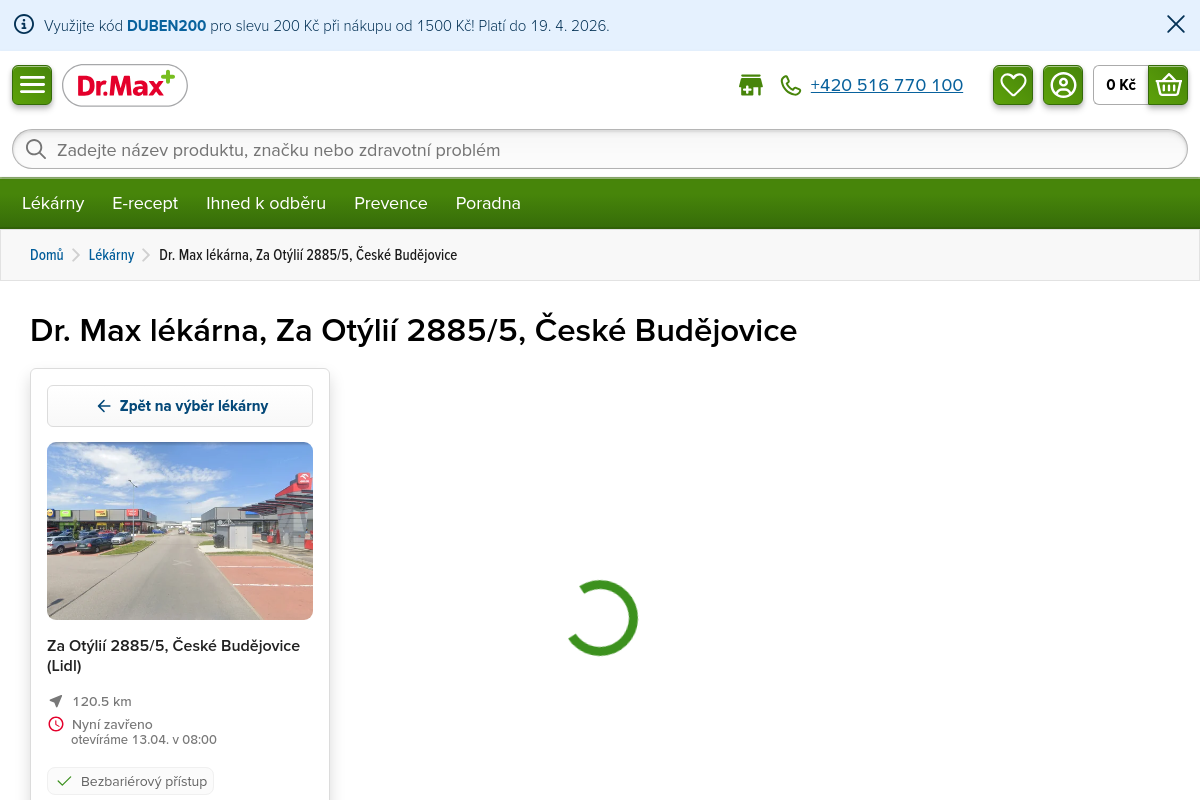The height and width of the screenshot is (800, 1200).
Task: Open the favorites heart icon
Action: click(x=1013, y=85)
